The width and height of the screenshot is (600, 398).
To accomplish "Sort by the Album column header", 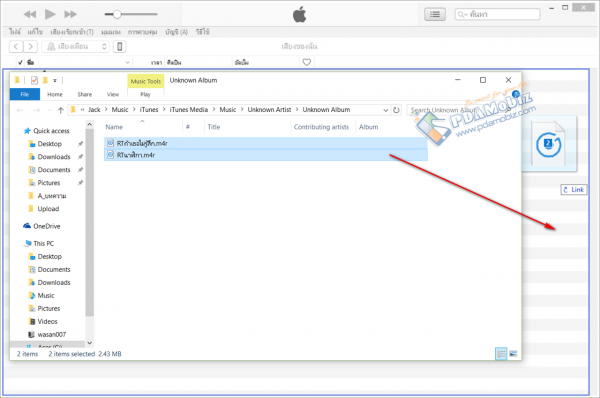I will point(368,127).
